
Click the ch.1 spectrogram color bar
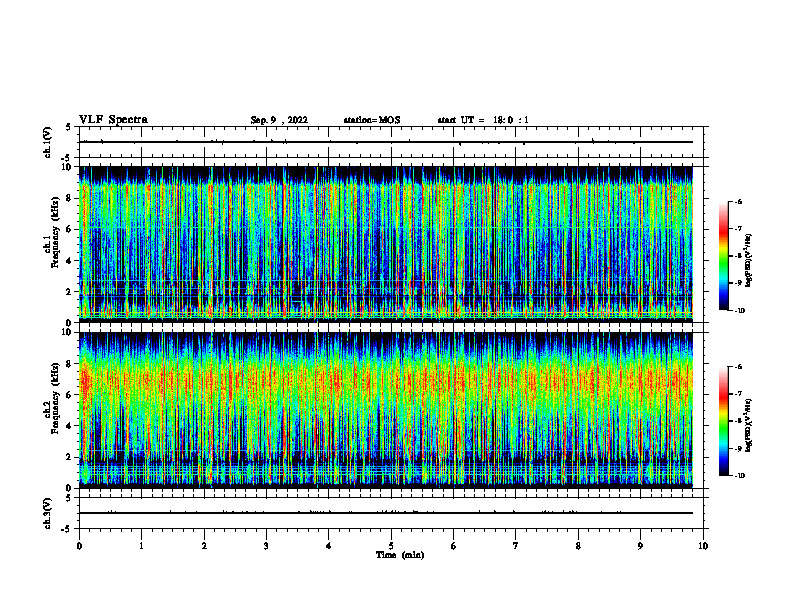click(724, 256)
